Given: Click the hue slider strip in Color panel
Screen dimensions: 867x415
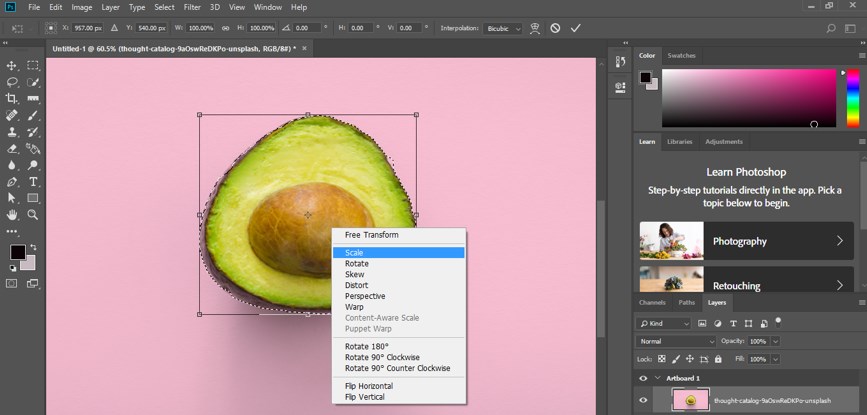Looking at the screenshot, I should (853, 98).
